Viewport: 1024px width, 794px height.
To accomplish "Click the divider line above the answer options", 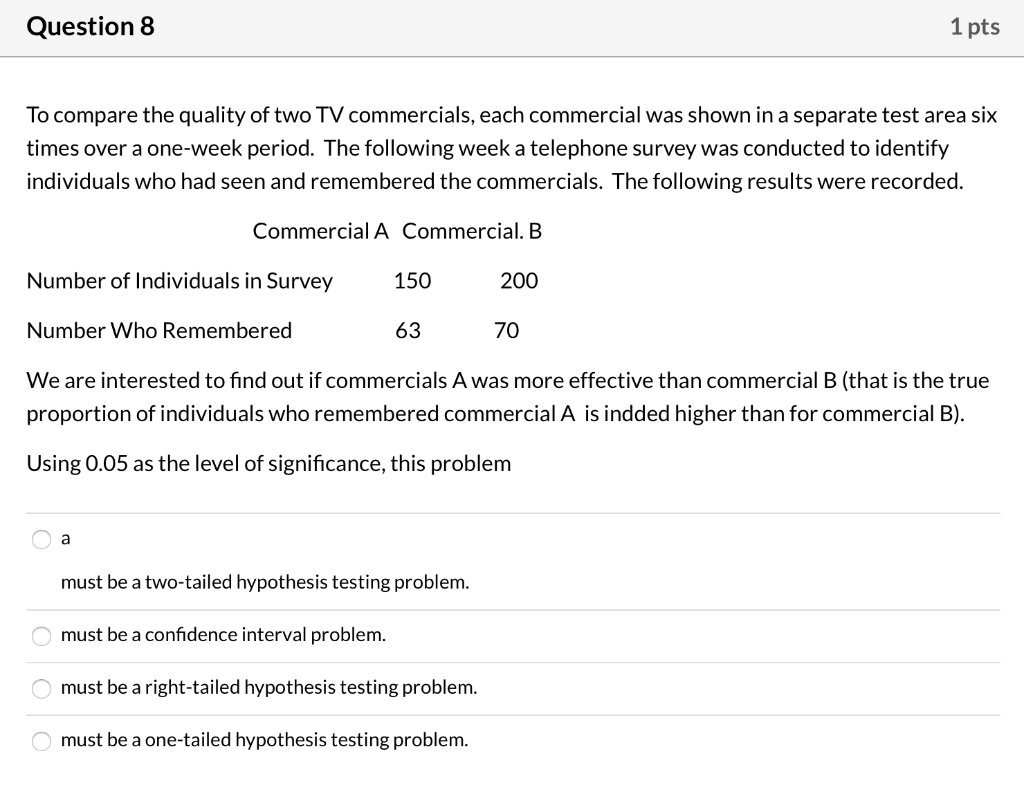I will tap(512, 510).
